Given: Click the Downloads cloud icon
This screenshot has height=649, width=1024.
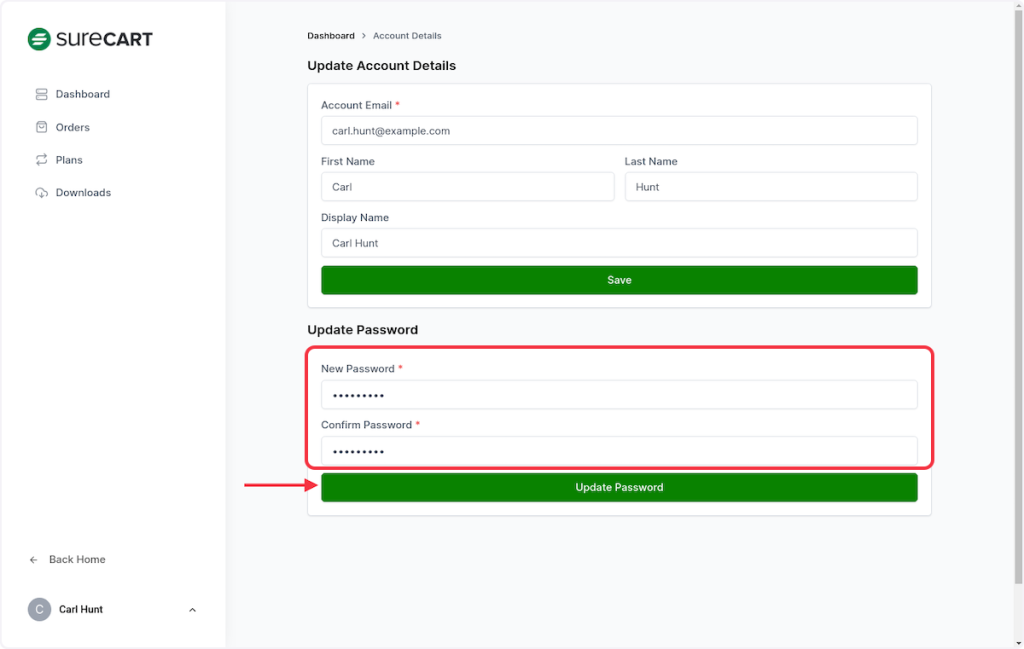Looking at the screenshot, I should point(41,193).
